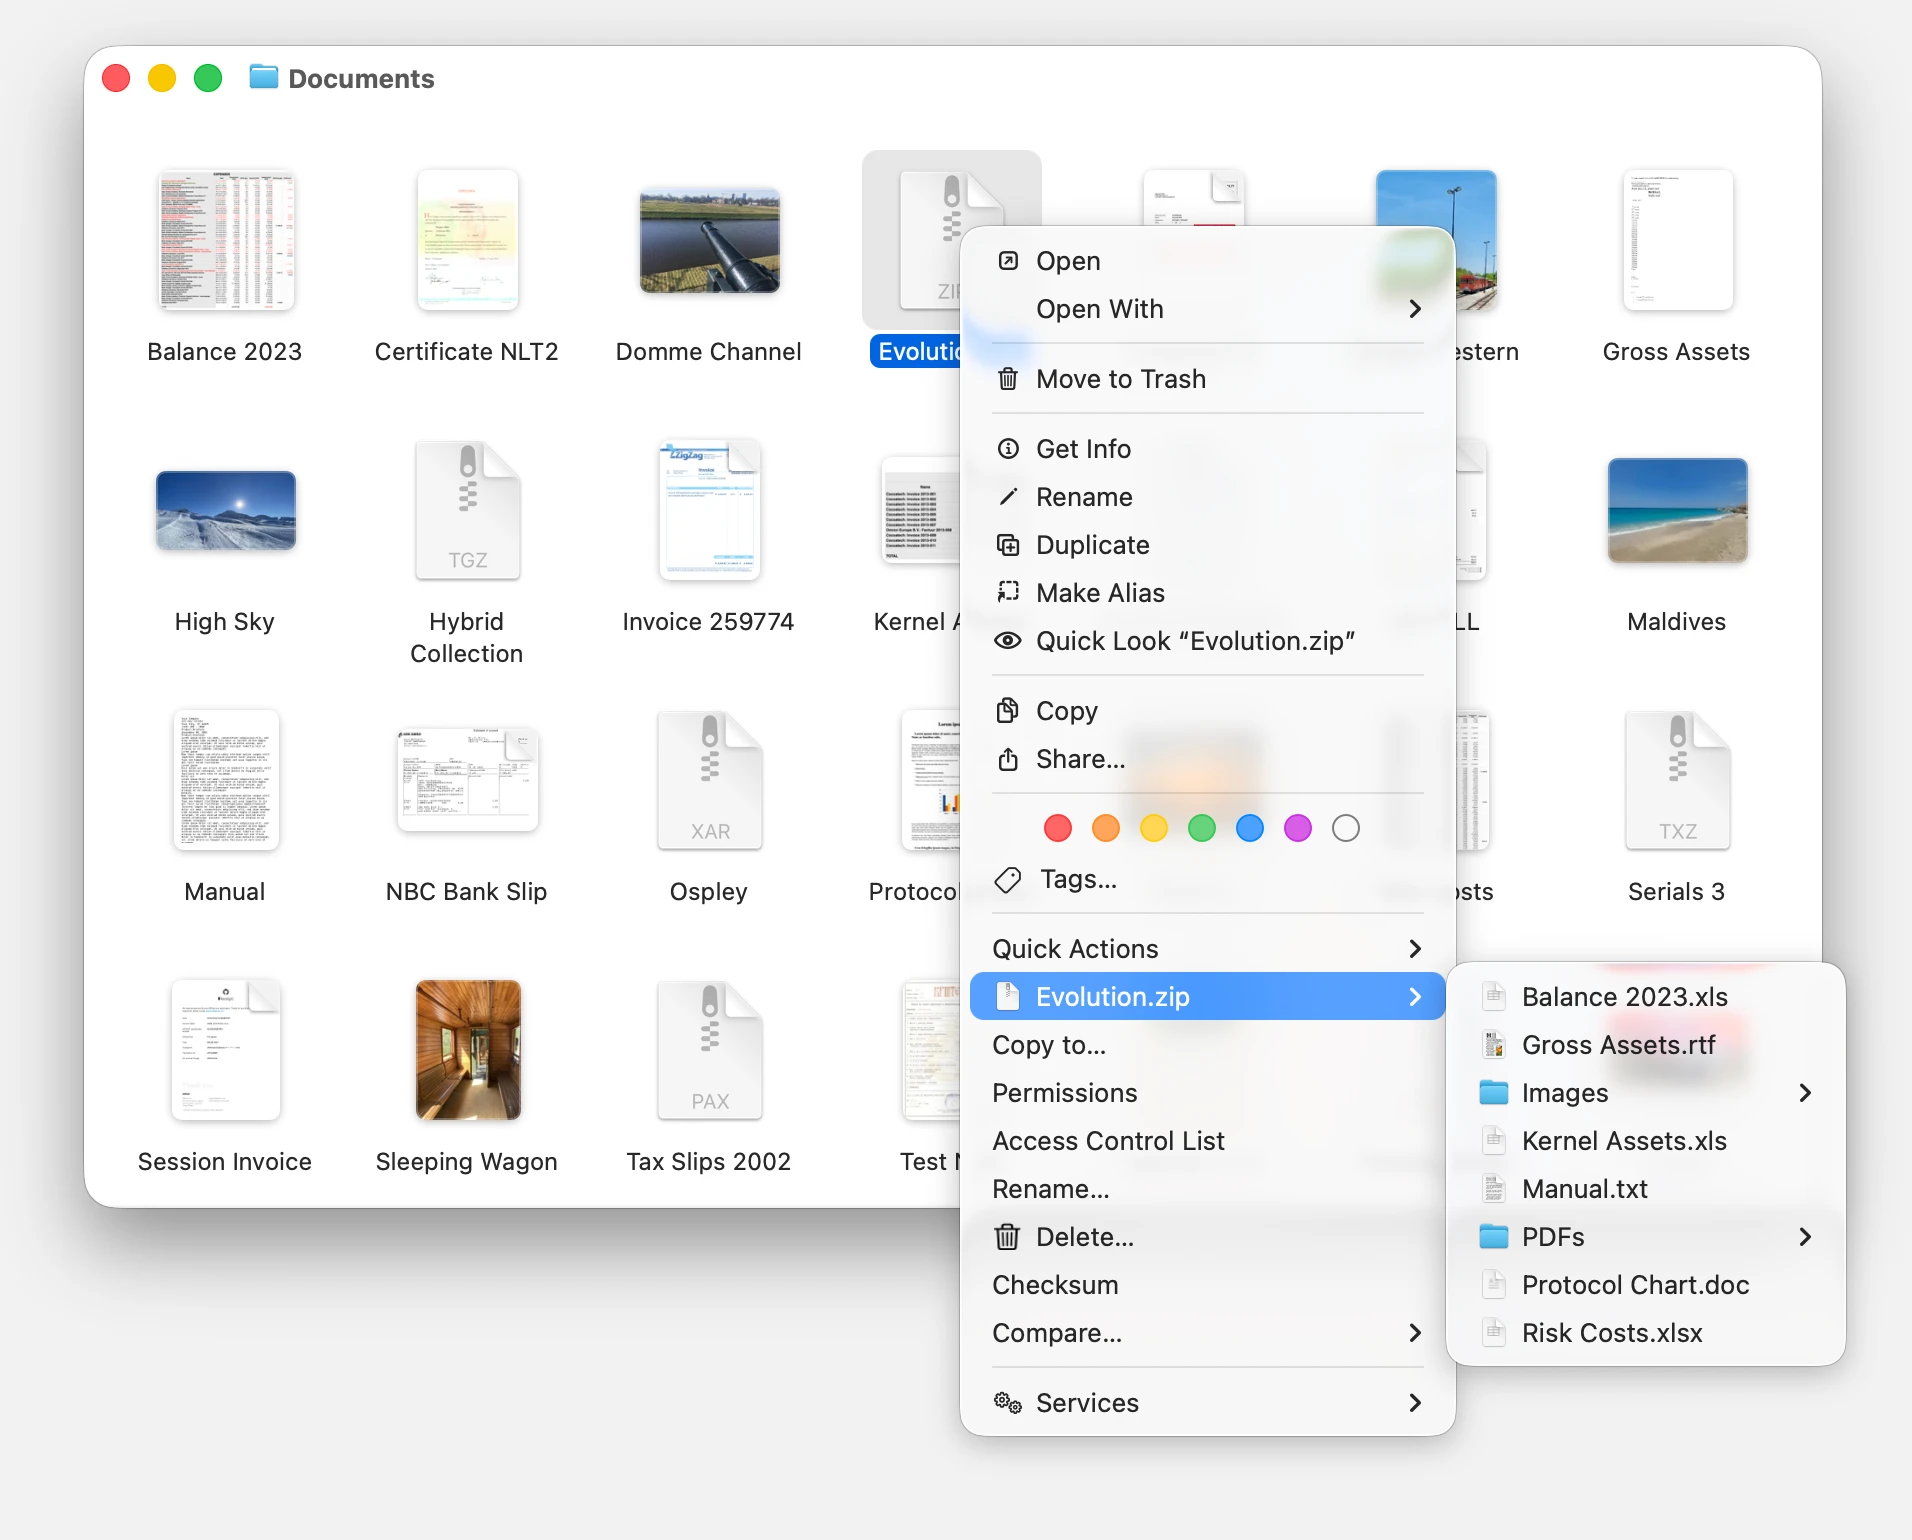Select the High Sky photo thumbnail
The width and height of the screenshot is (1912, 1540).
pyautogui.click(x=226, y=510)
